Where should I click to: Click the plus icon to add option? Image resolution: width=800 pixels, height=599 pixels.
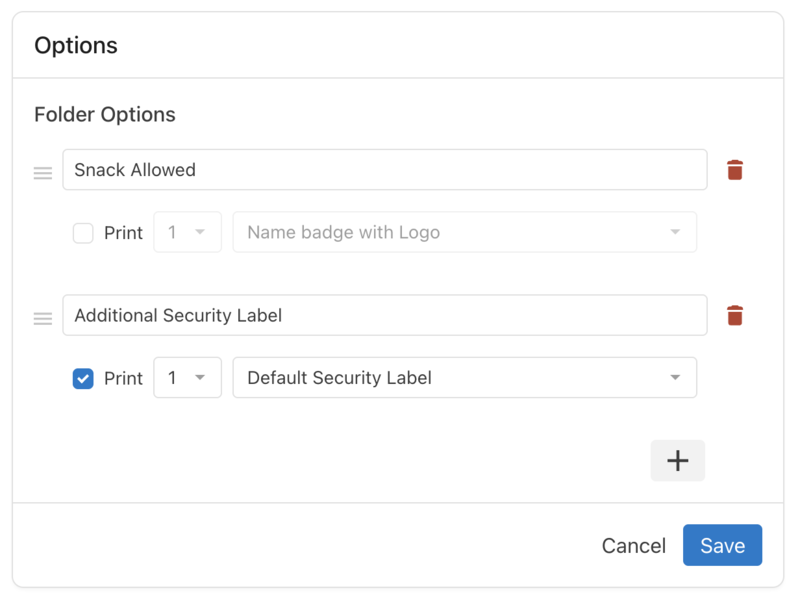[x=678, y=460]
